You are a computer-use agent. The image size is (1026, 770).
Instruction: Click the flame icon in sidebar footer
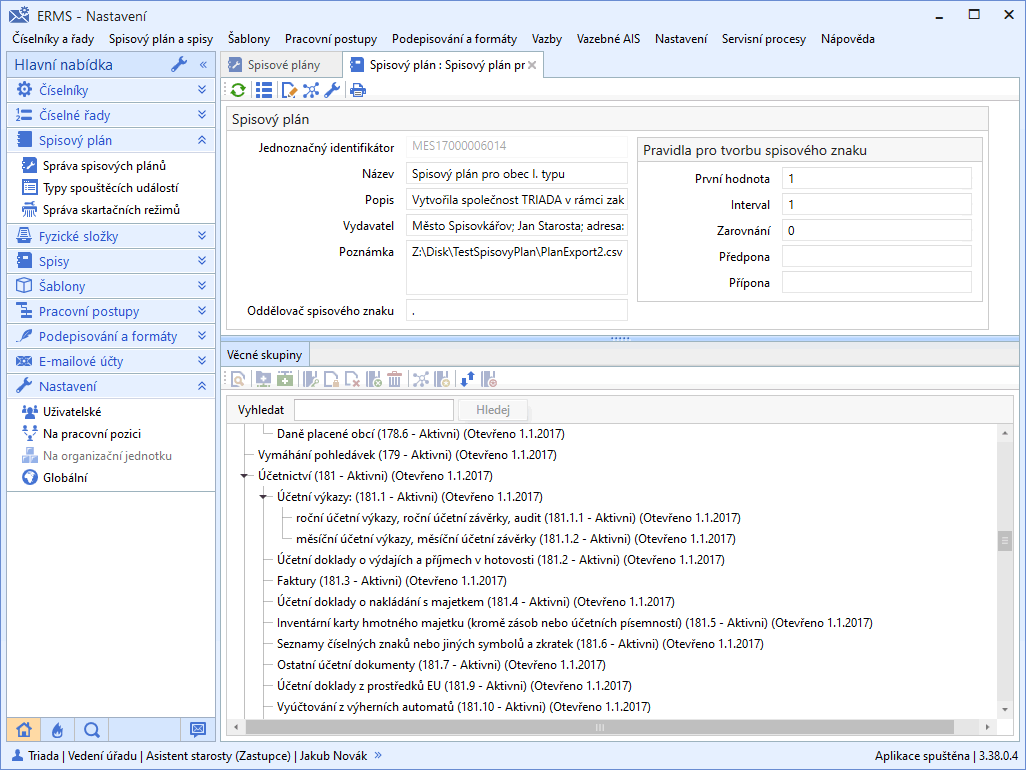[x=57, y=729]
